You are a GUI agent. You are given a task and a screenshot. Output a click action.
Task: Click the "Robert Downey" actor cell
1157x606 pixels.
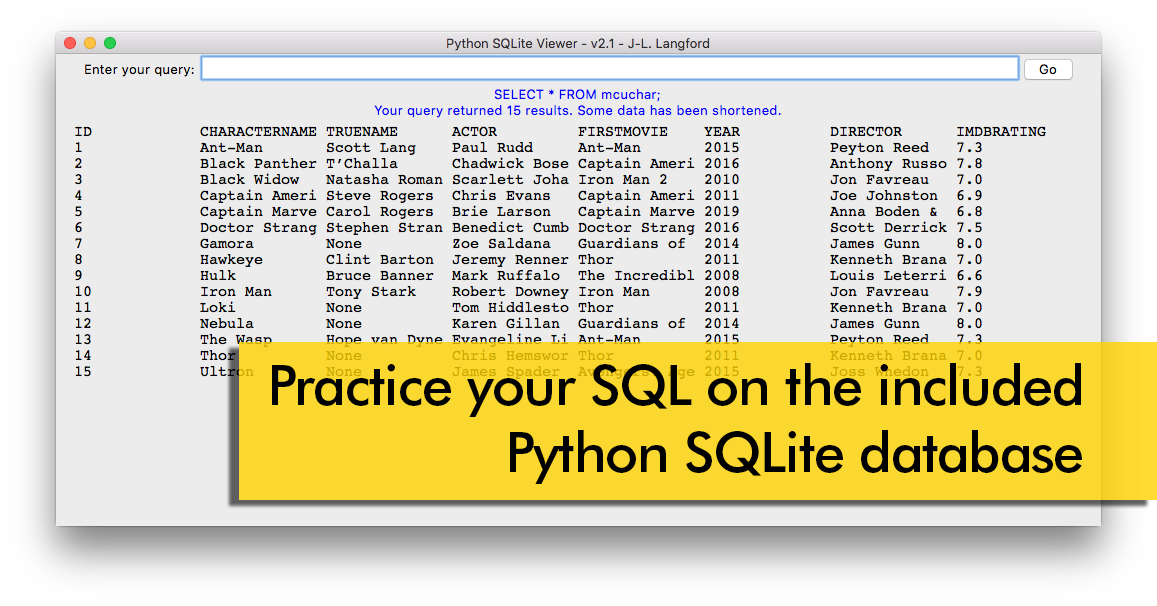tap(510, 292)
